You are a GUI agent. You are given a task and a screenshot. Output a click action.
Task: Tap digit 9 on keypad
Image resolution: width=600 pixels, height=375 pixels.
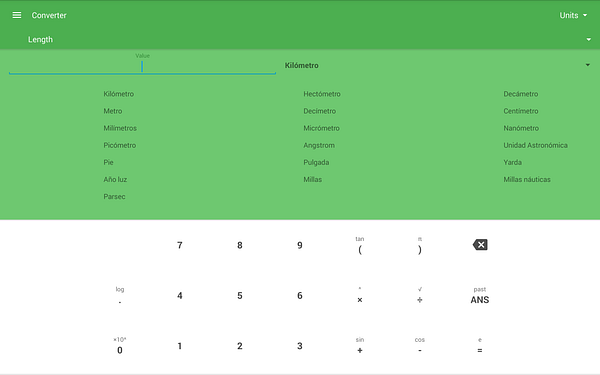click(300, 245)
